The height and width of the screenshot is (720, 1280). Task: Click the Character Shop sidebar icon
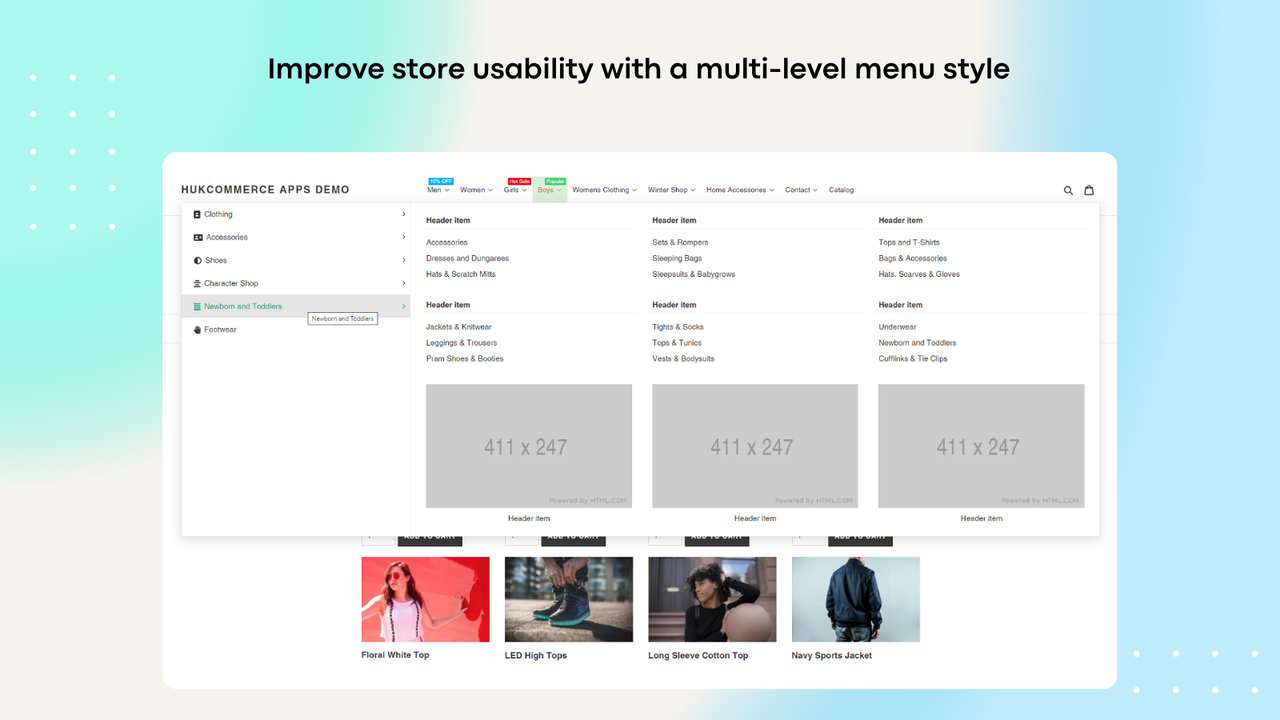pyautogui.click(x=197, y=283)
